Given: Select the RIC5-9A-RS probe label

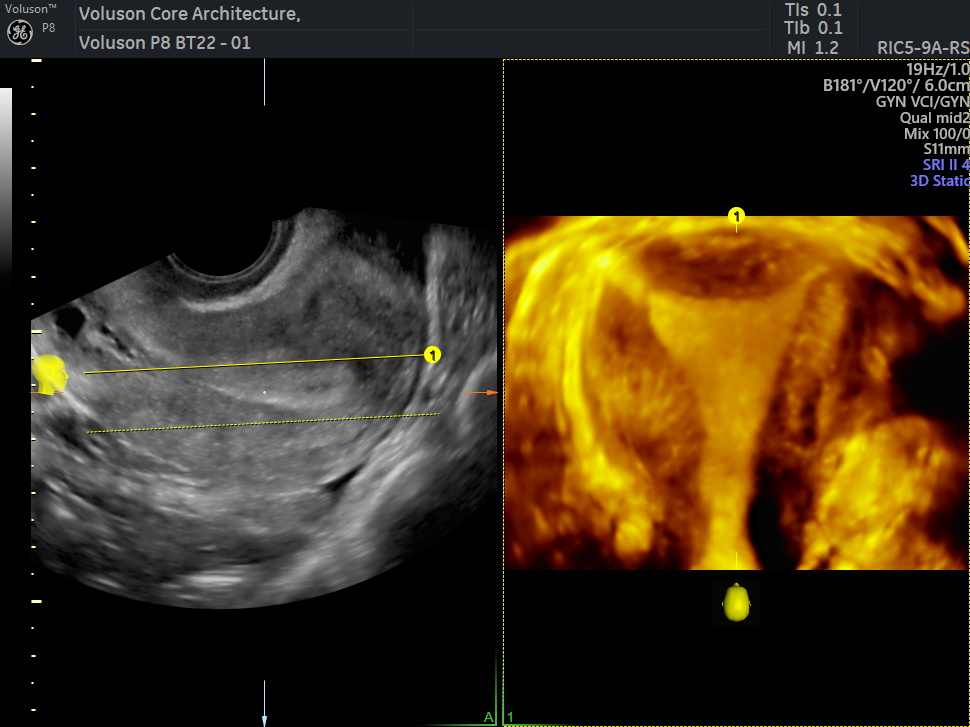Looking at the screenshot, I should [922, 47].
